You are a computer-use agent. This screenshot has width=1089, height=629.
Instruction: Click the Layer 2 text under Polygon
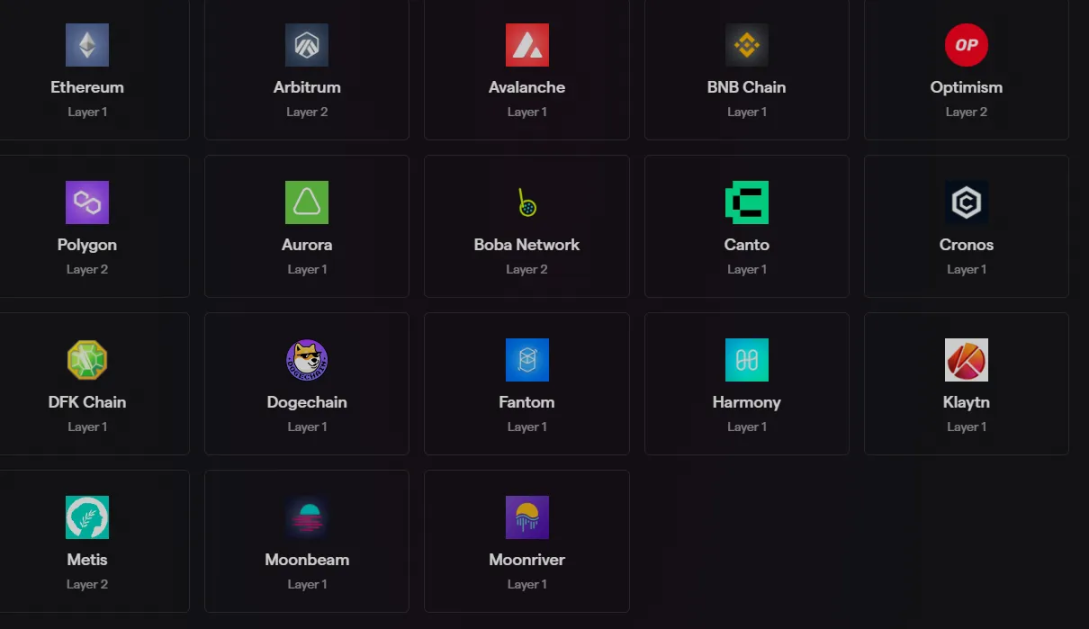pos(87,269)
